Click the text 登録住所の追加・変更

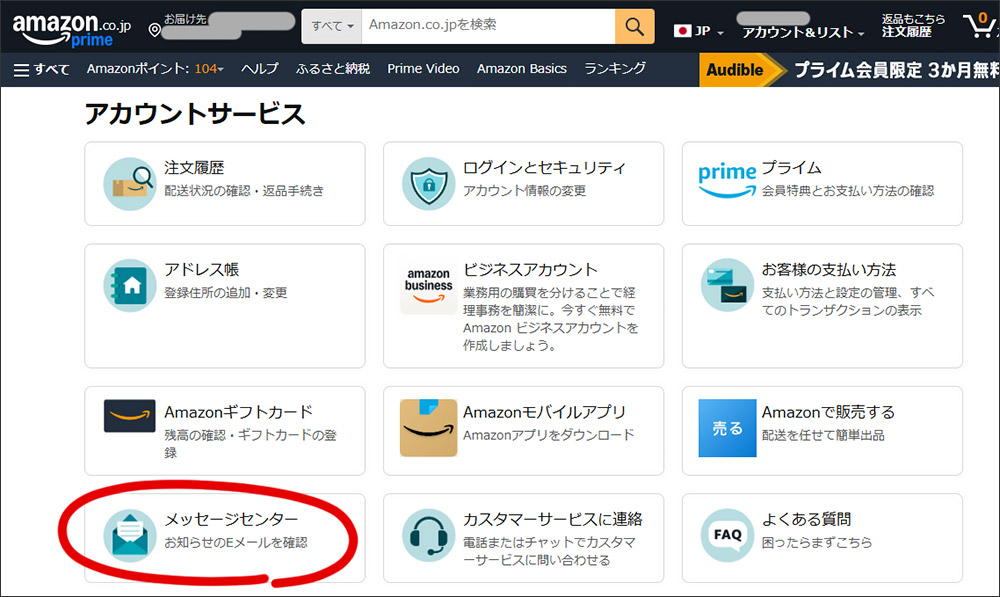226,293
